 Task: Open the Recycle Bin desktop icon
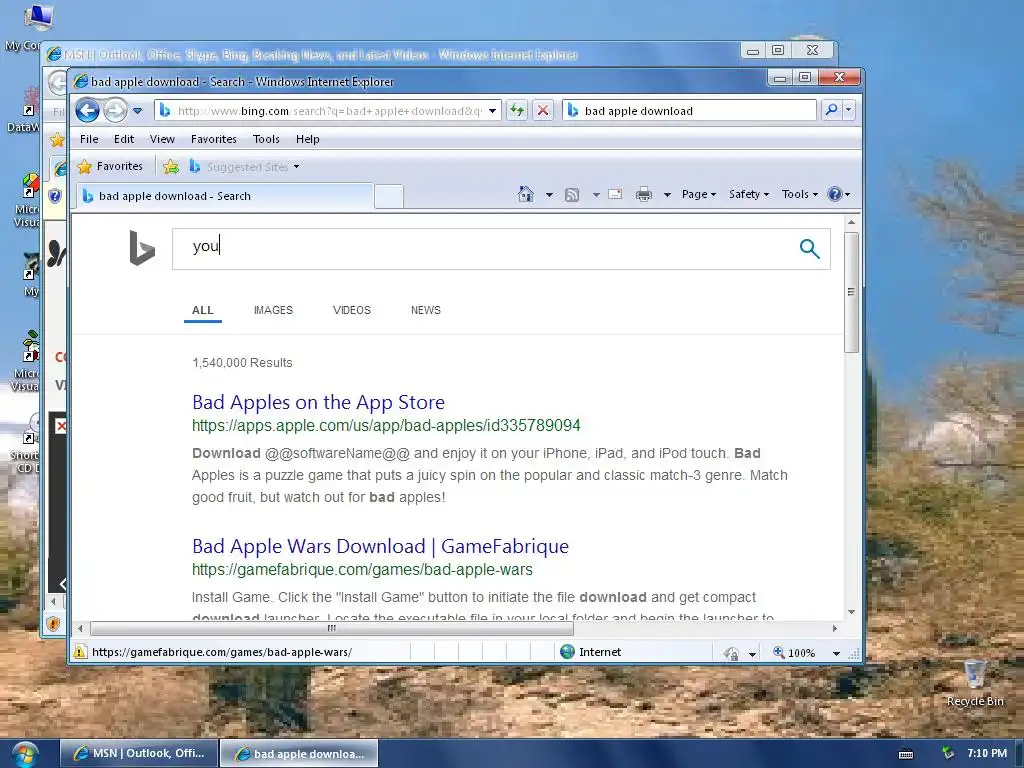(x=974, y=683)
